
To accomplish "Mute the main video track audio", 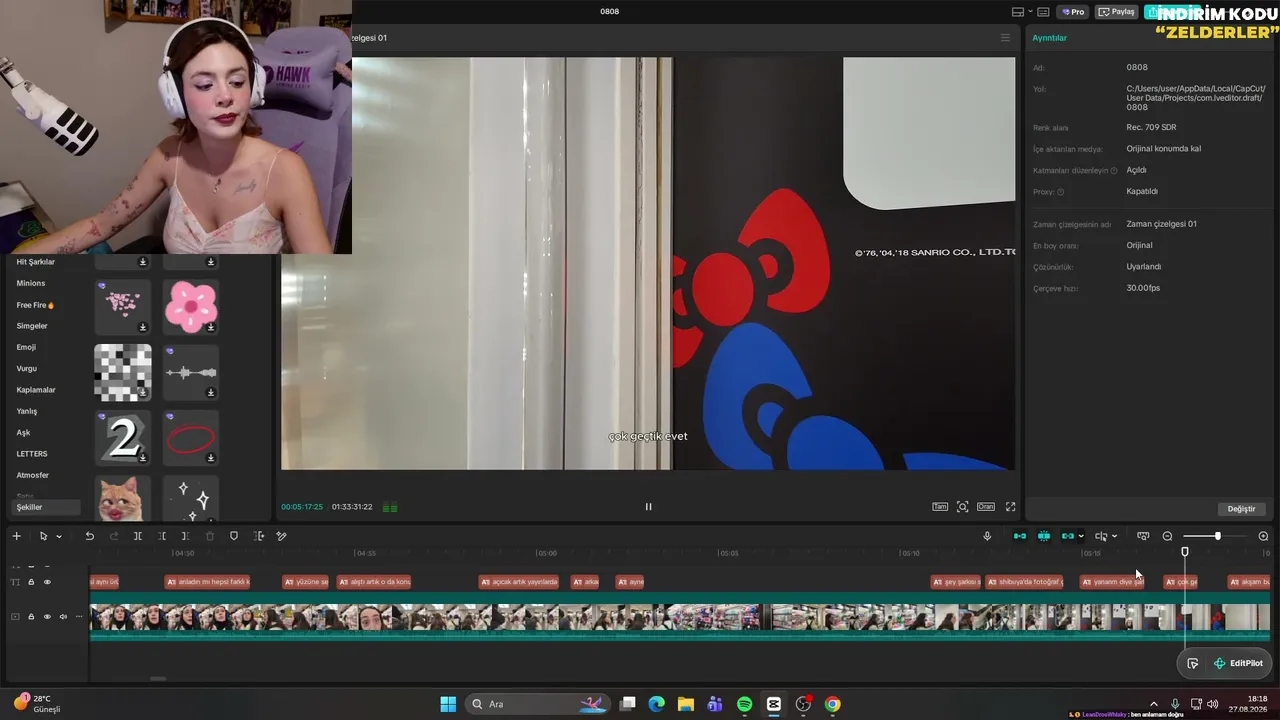I will point(63,616).
